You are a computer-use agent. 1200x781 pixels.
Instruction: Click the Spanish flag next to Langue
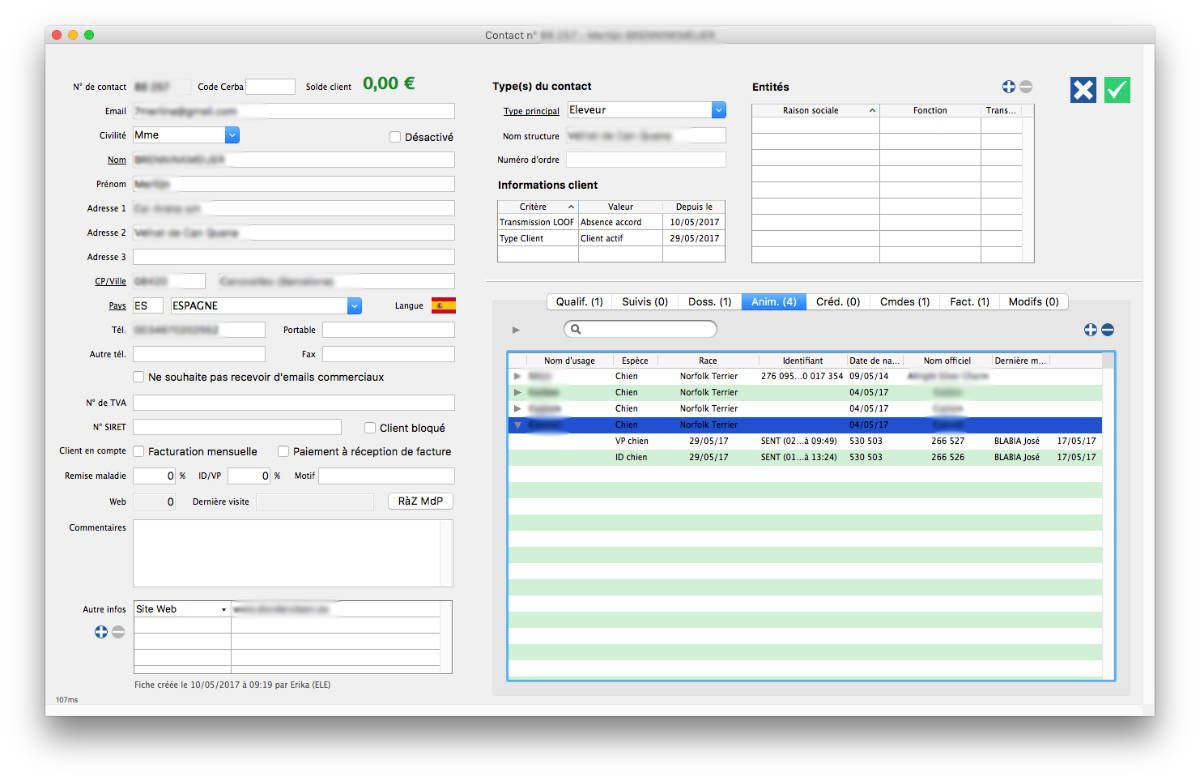[444, 306]
